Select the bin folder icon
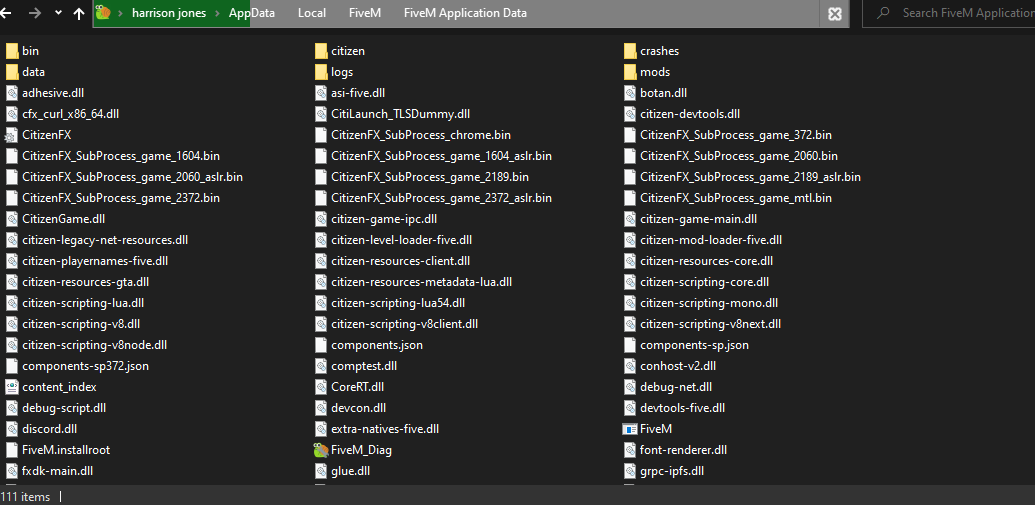 (12, 51)
